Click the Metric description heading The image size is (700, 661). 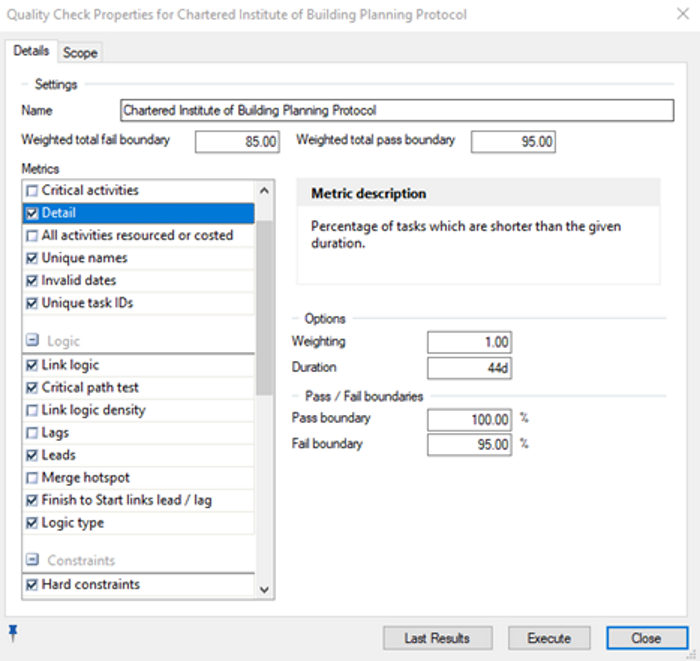click(x=368, y=193)
